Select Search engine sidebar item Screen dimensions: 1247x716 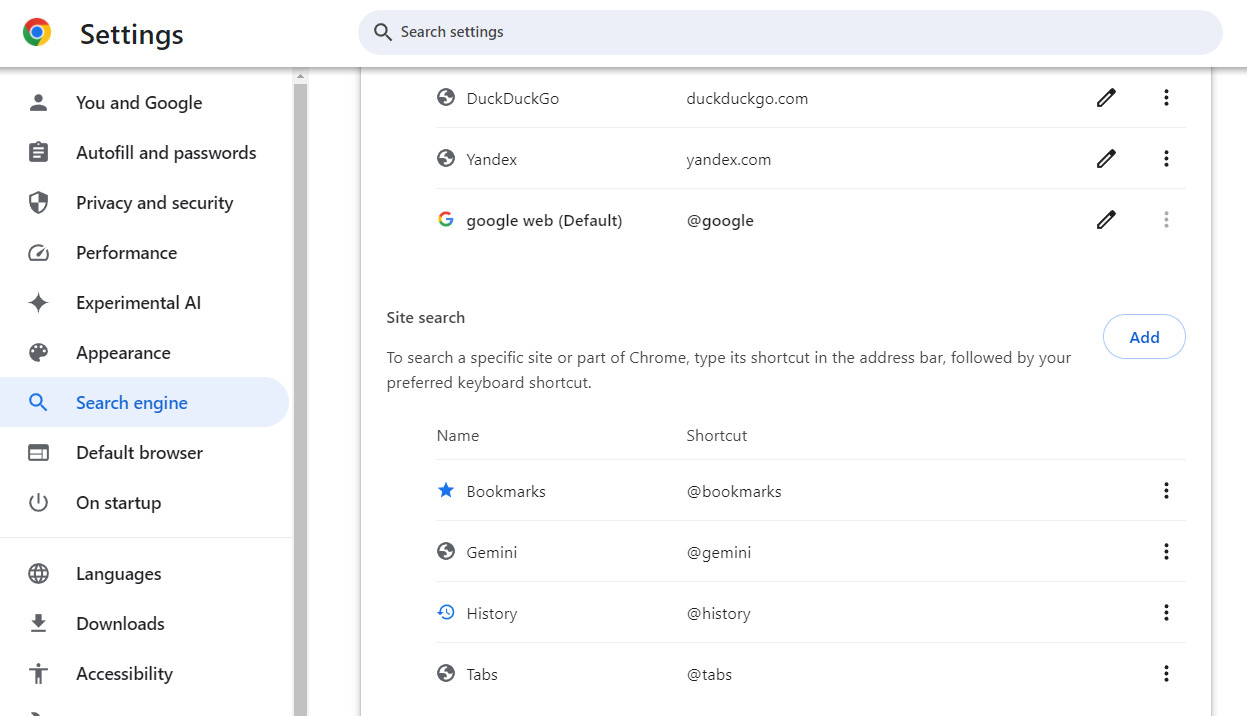tap(144, 402)
